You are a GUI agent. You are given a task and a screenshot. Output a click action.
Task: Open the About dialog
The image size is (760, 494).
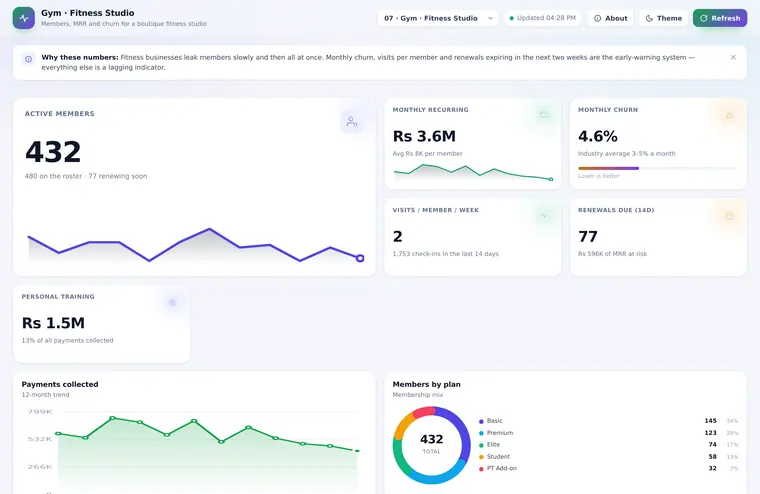click(x=610, y=18)
